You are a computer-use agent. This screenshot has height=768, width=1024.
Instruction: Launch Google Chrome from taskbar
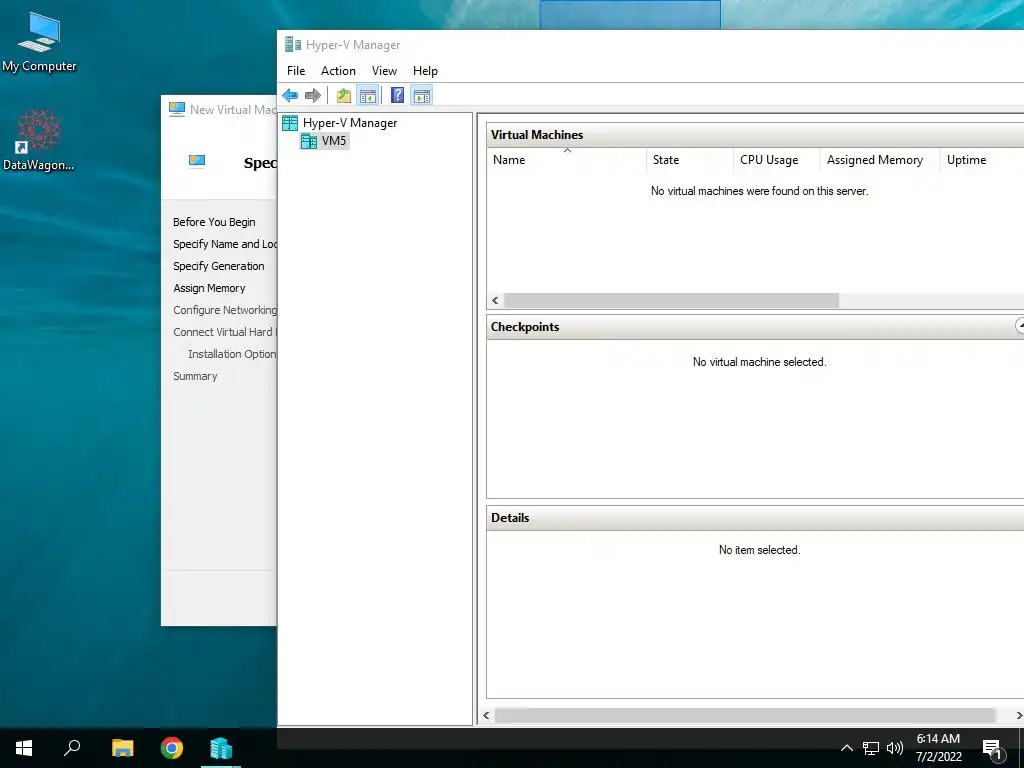point(172,748)
